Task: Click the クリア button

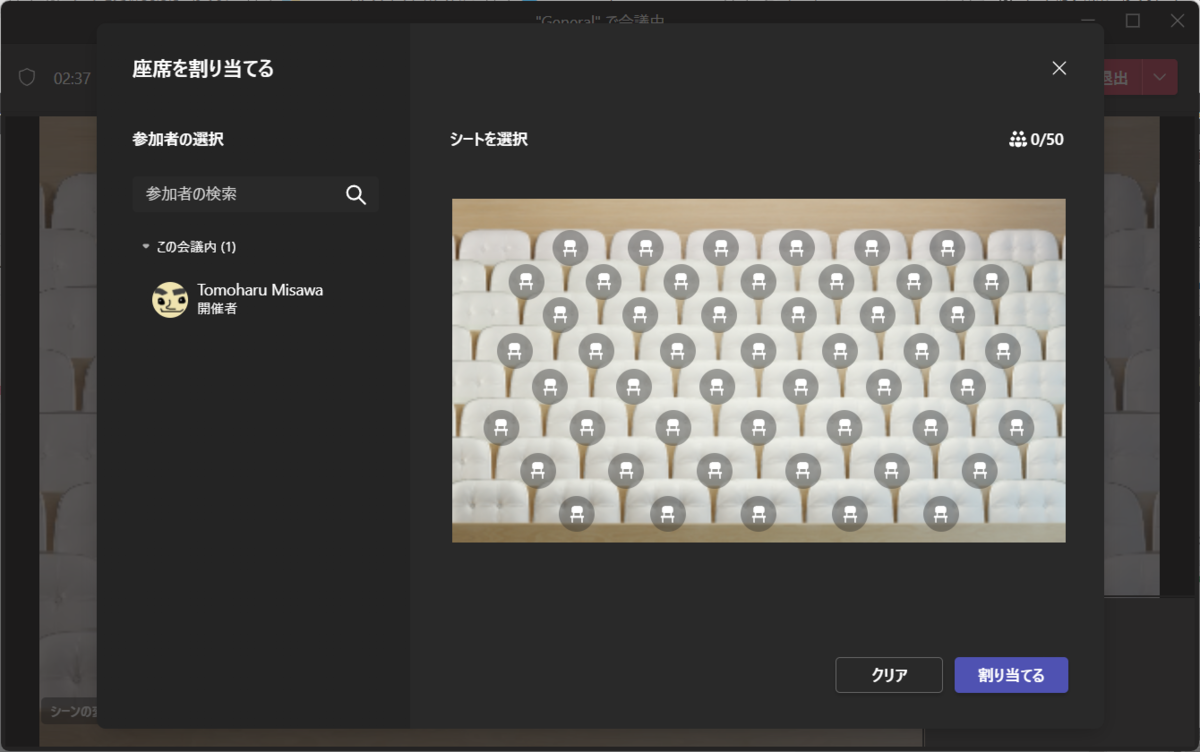Action: (x=889, y=675)
